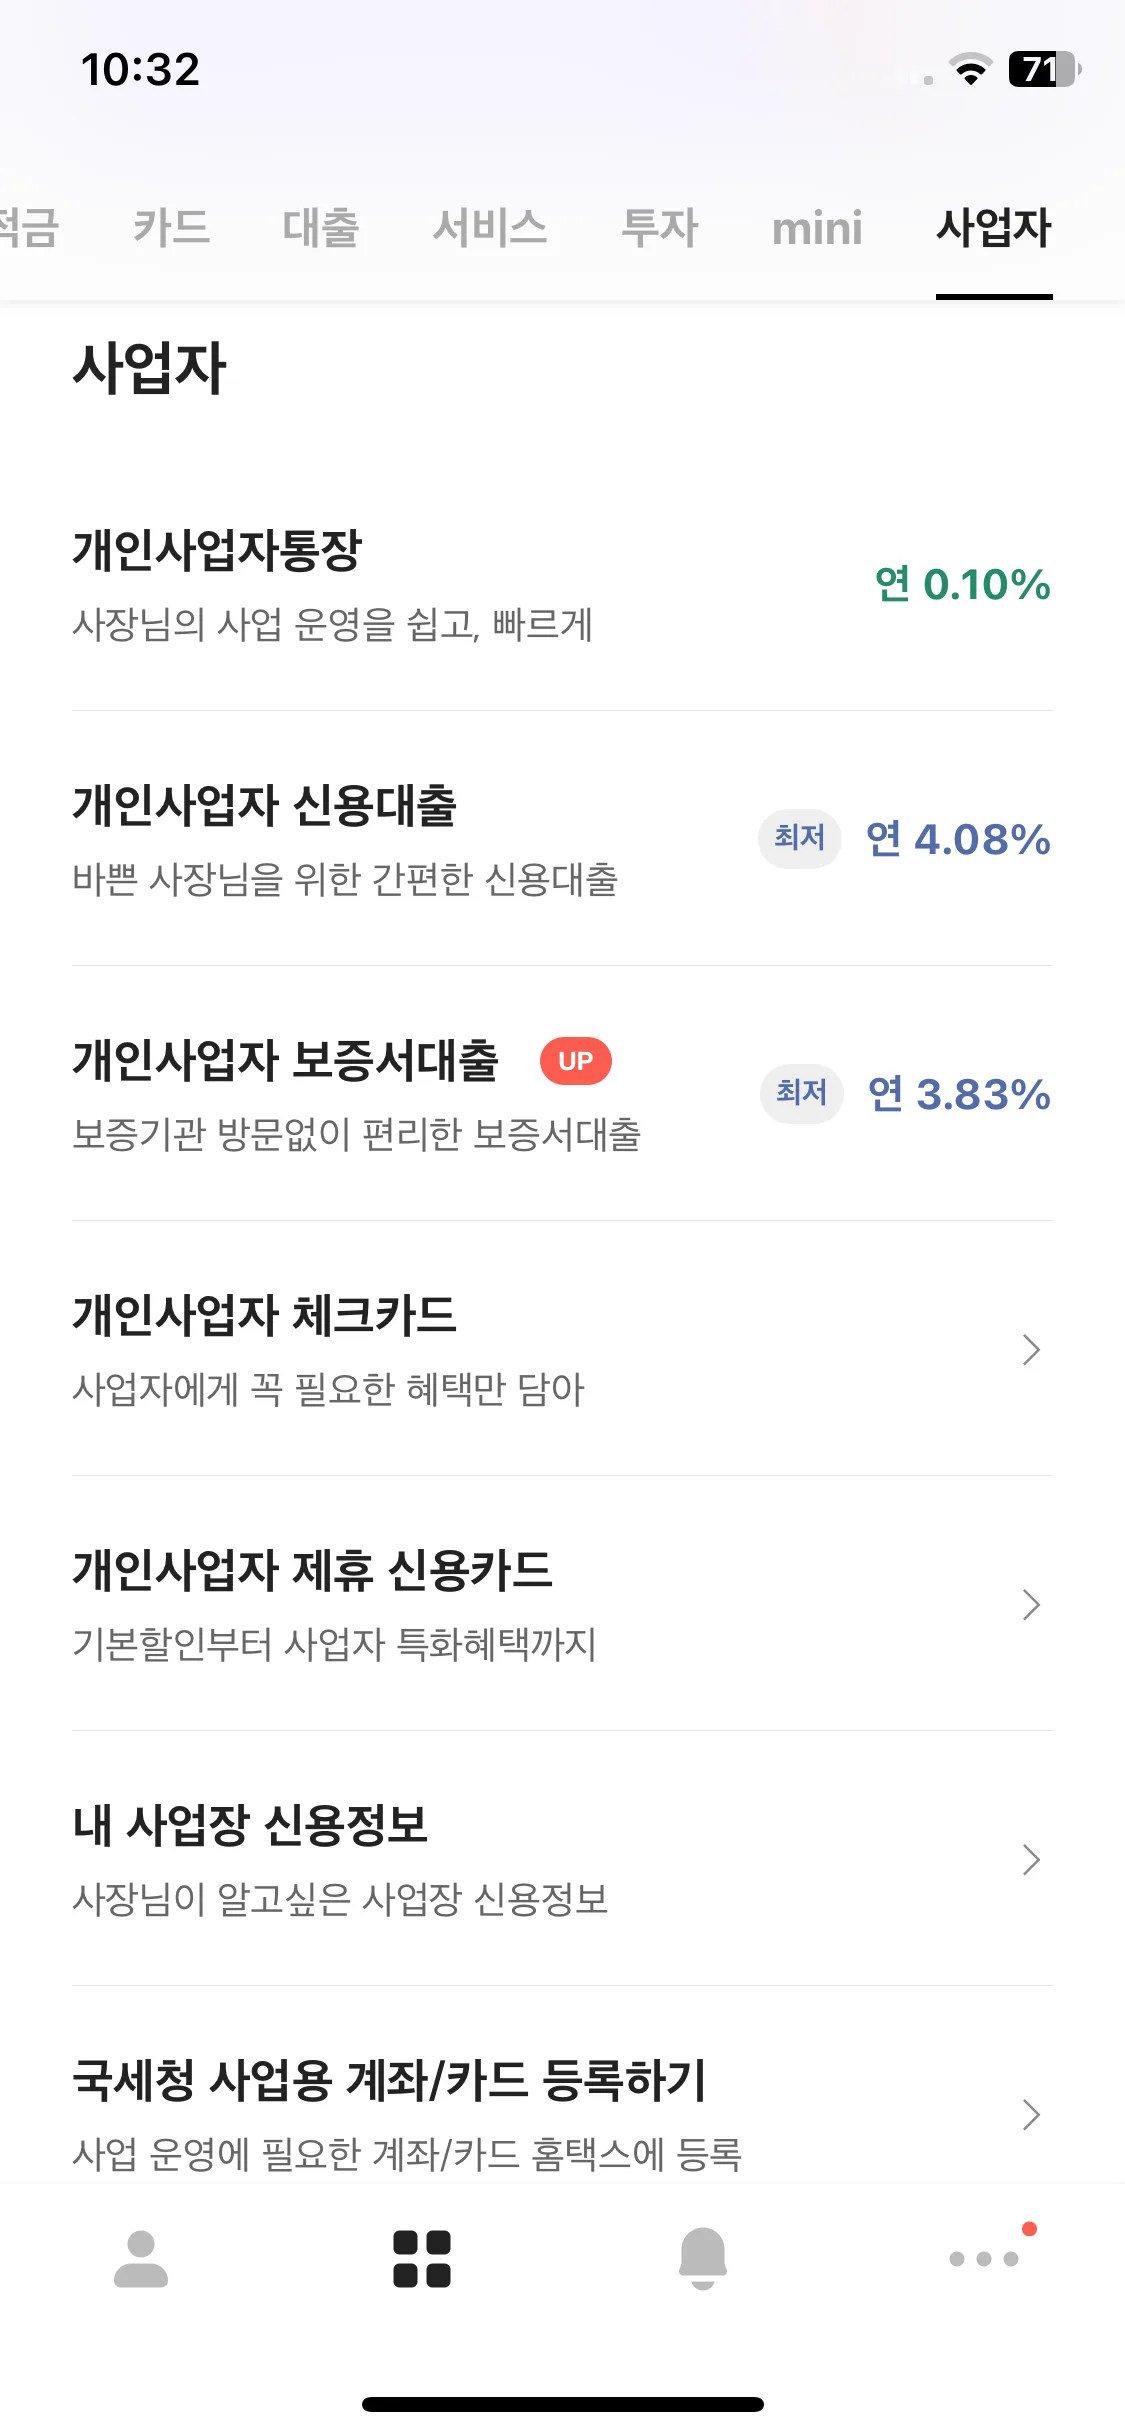The width and height of the screenshot is (1125, 2436).
Task: Tap the red UP badge
Action: tap(576, 1061)
